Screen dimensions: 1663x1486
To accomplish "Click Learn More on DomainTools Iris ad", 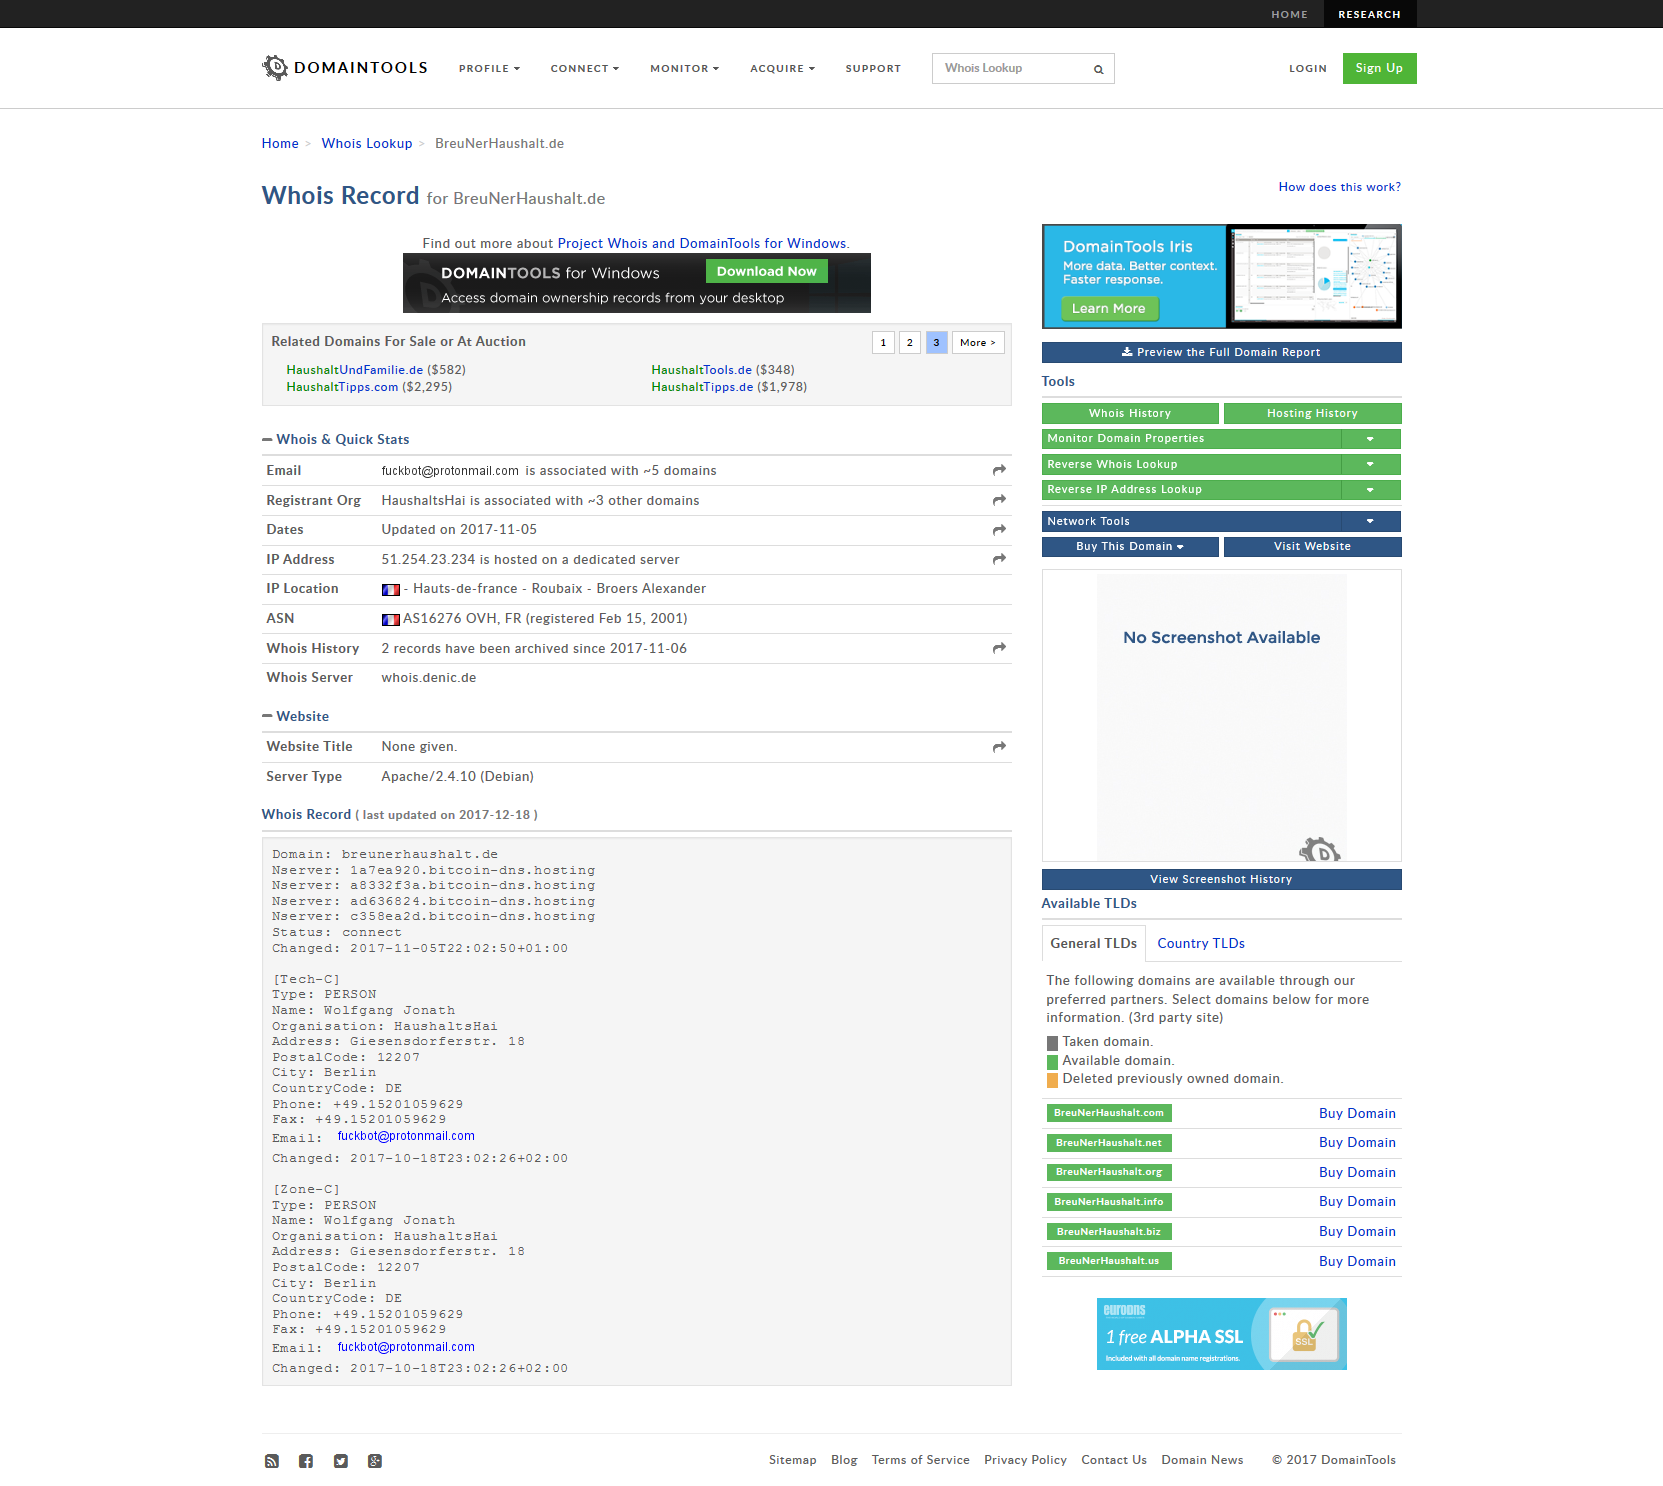I will click(x=1109, y=308).
